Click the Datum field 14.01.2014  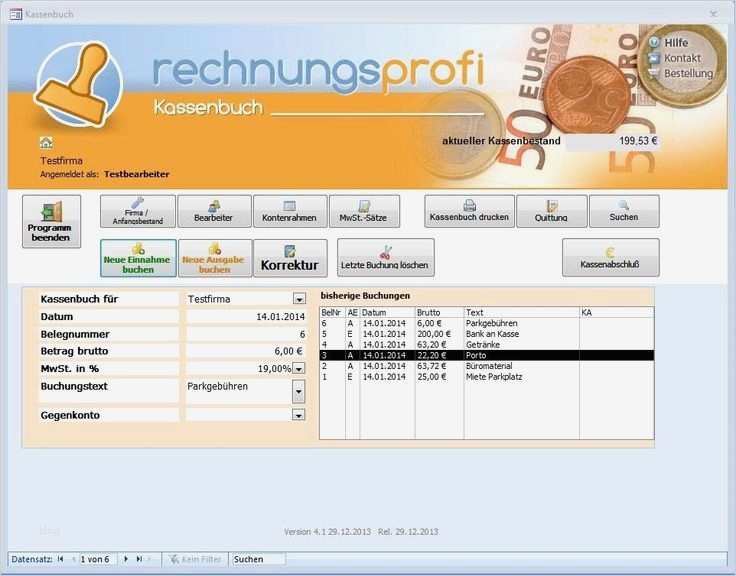pyautogui.click(x=246, y=316)
